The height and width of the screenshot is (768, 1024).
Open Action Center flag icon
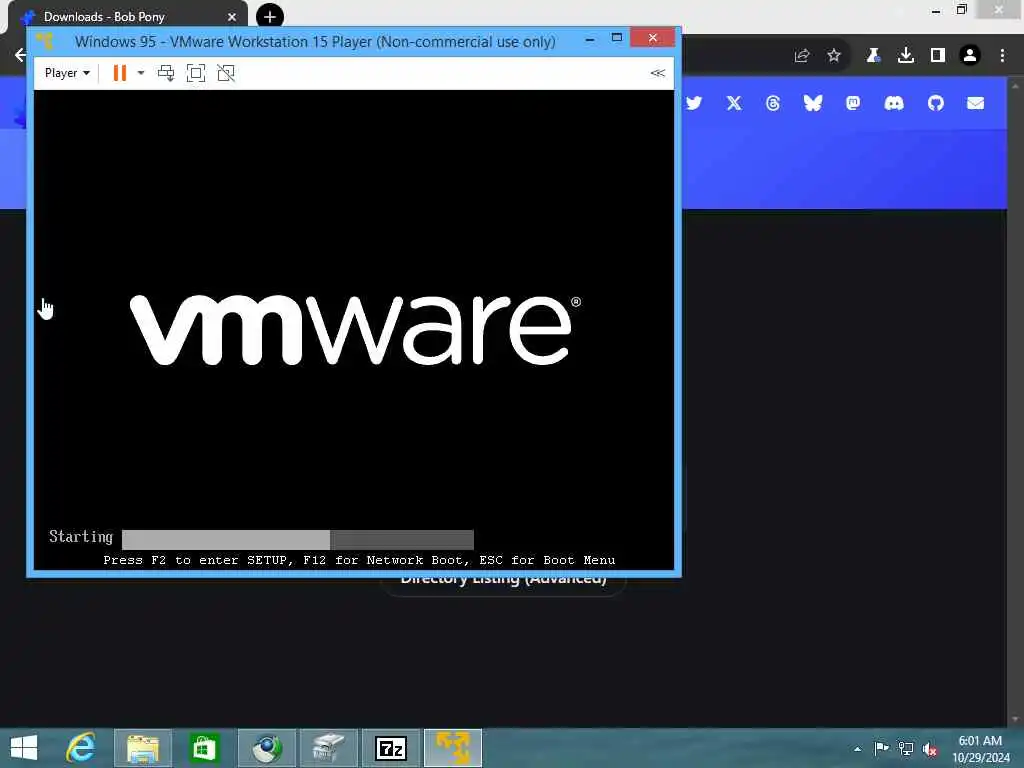point(881,748)
